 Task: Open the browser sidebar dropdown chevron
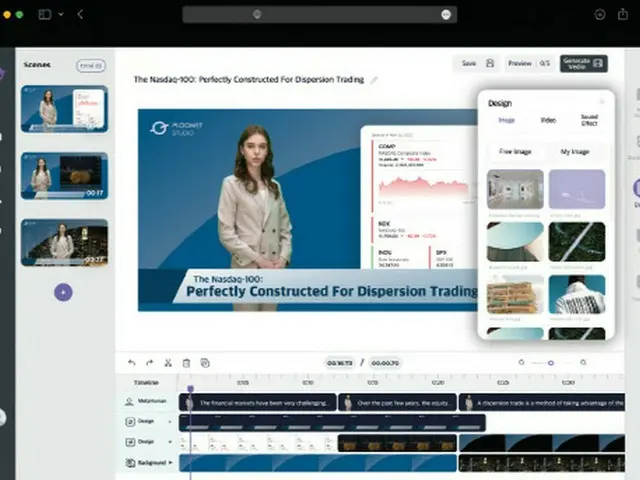point(60,14)
